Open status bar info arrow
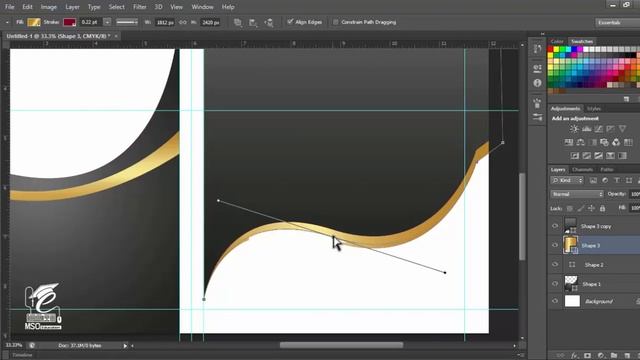The width and height of the screenshot is (640, 360). pos(125,346)
